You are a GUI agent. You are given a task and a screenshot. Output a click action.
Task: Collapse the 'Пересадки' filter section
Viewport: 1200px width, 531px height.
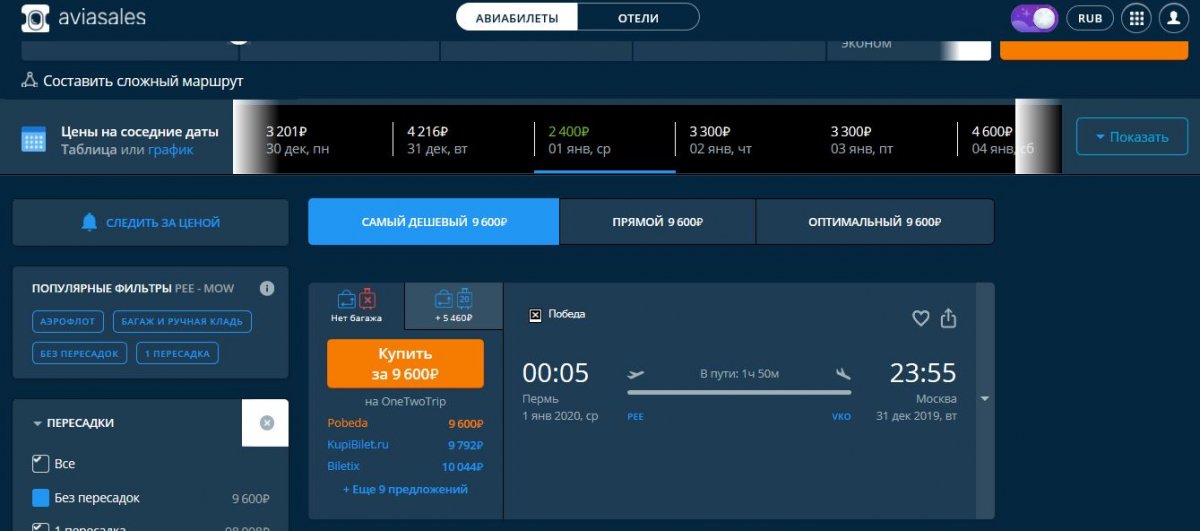tap(38, 424)
